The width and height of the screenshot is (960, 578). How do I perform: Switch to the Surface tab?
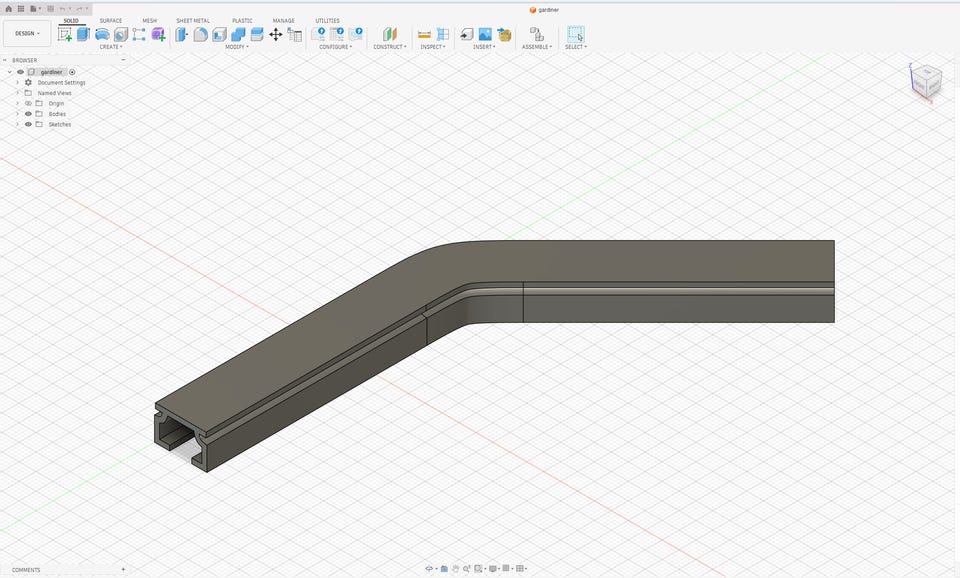pyautogui.click(x=111, y=21)
